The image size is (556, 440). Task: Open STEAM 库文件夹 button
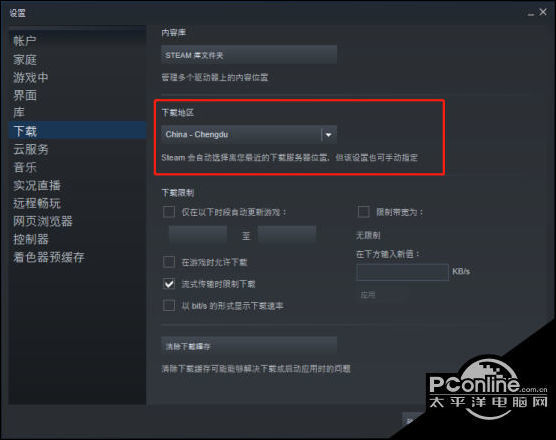click(x=249, y=55)
